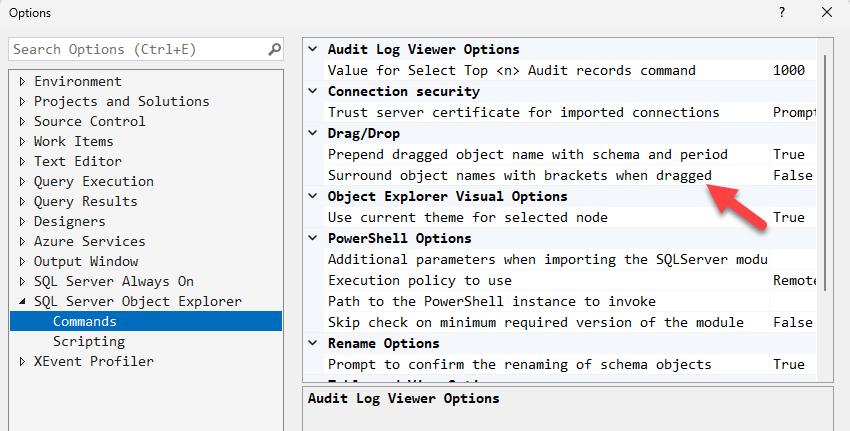Expand the Azure Services node

click(22, 242)
